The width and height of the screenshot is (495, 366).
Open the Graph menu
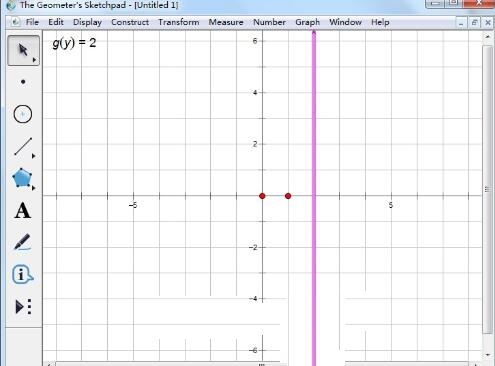click(307, 22)
